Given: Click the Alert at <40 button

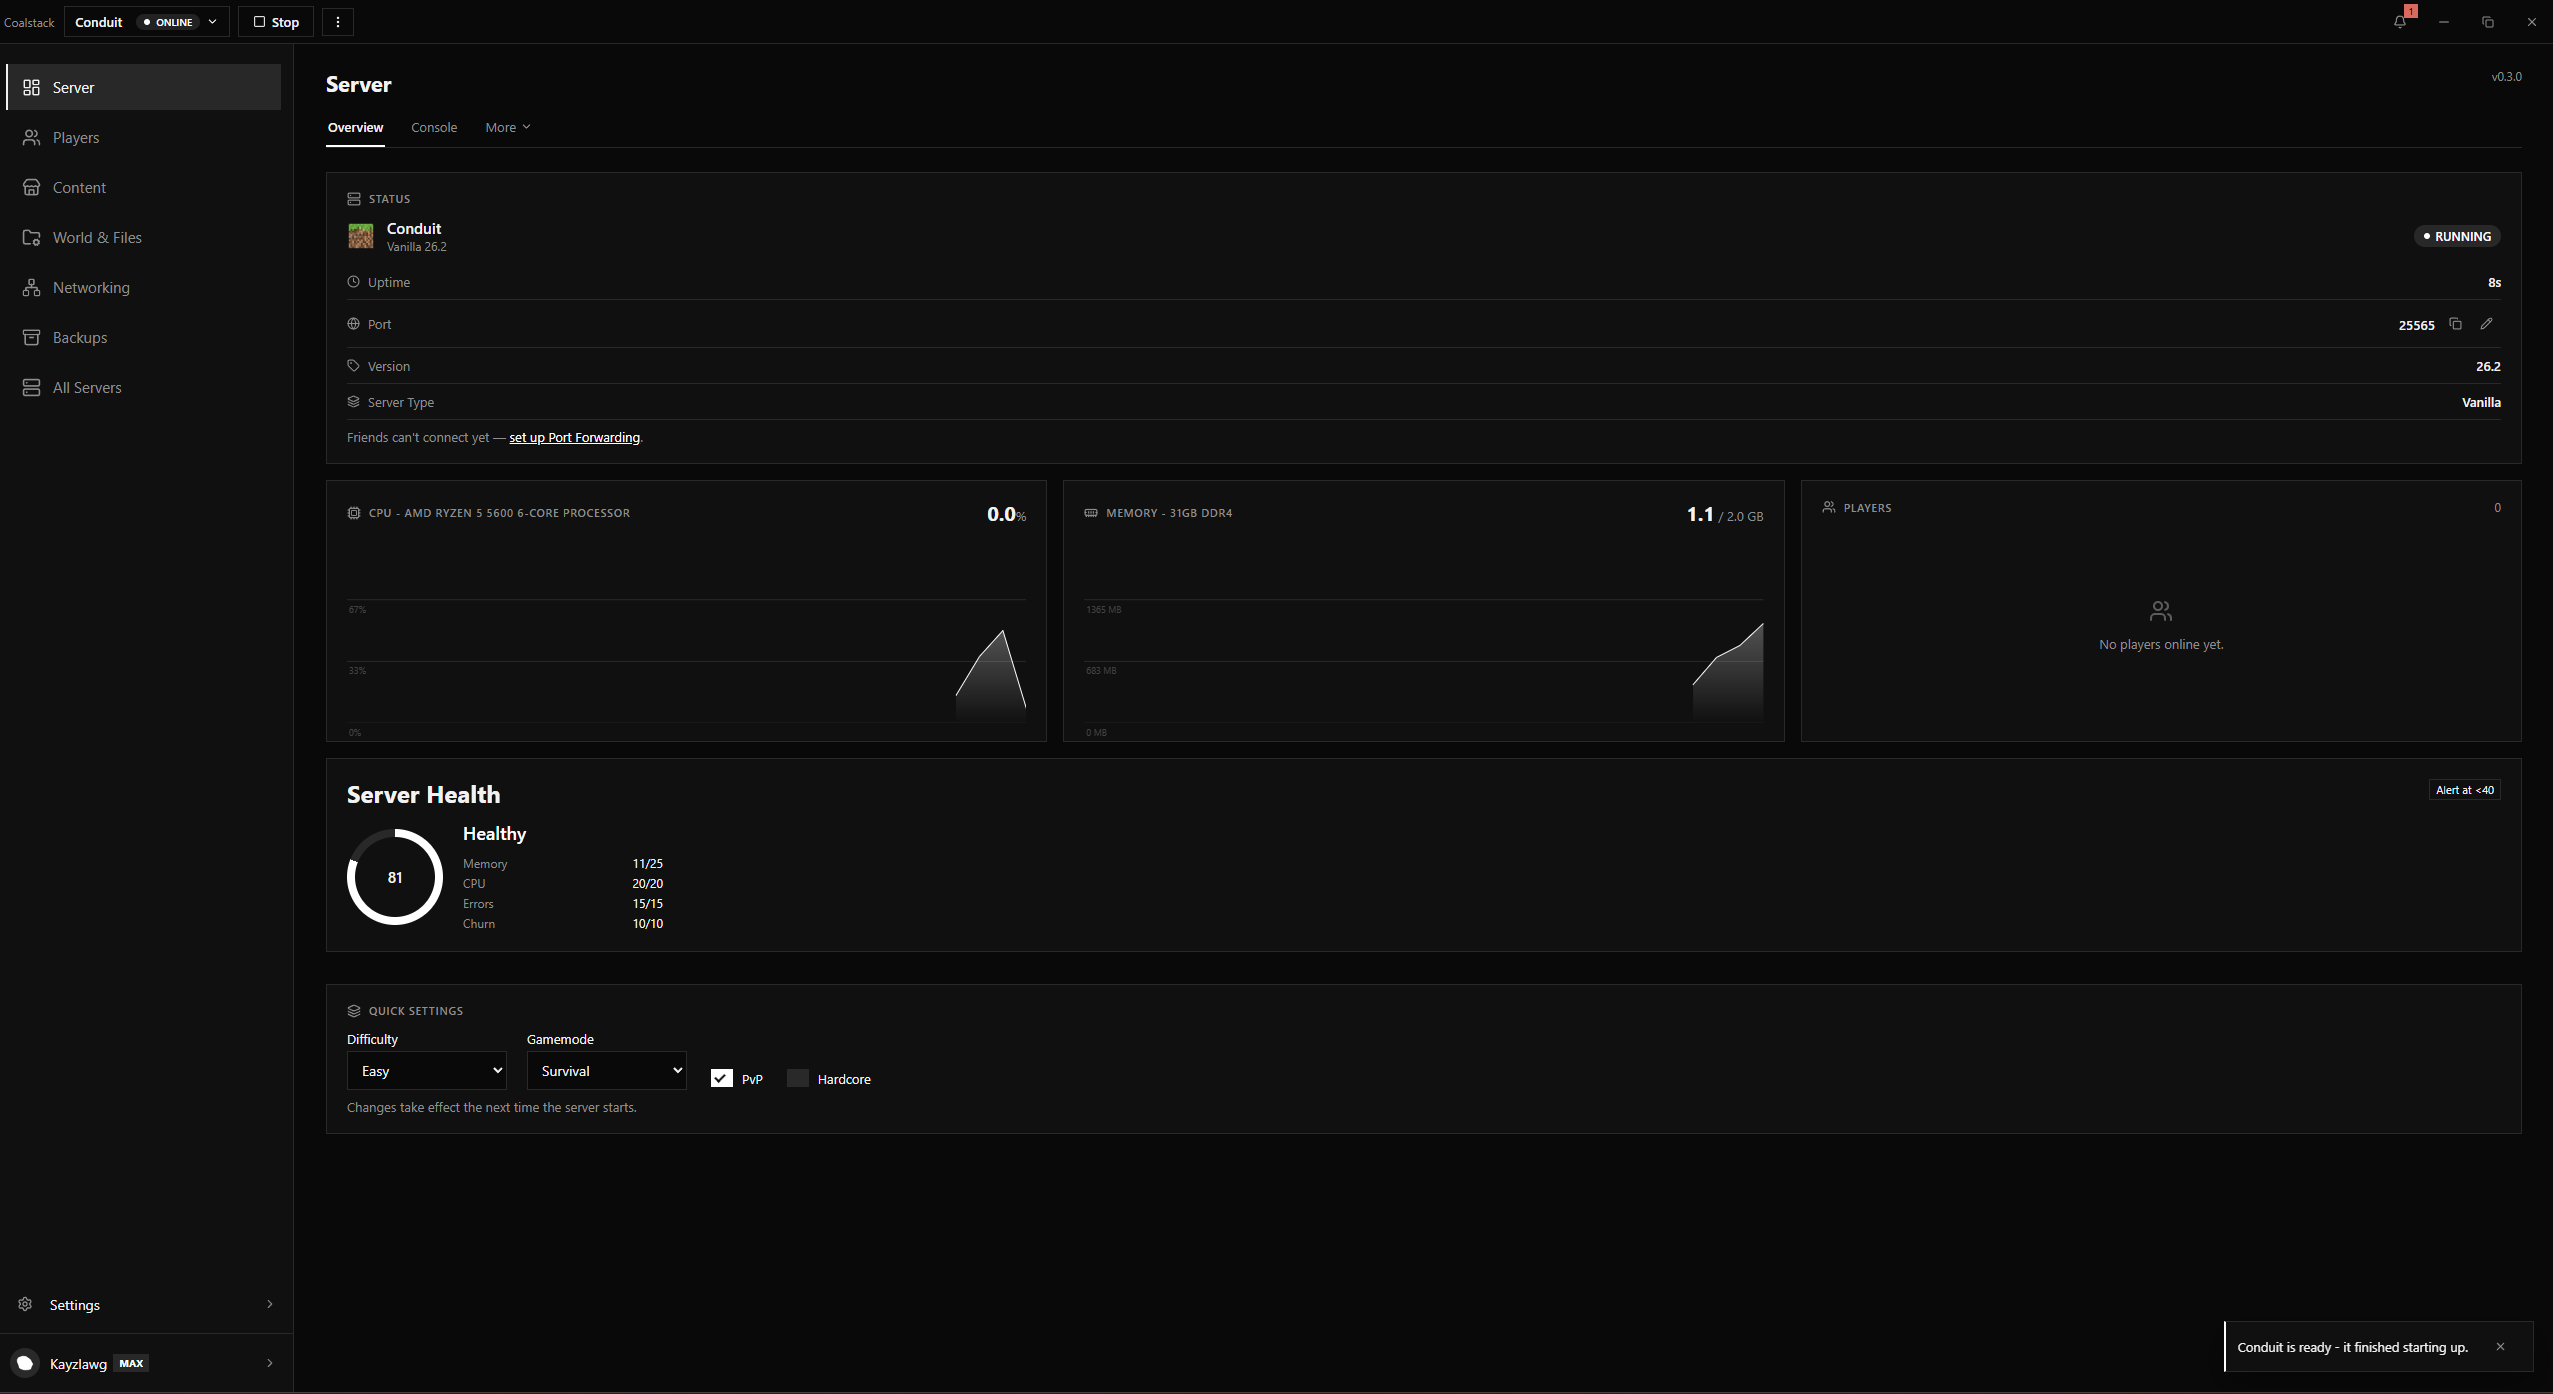Looking at the screenshot, I should click(x=2465, y=790).
